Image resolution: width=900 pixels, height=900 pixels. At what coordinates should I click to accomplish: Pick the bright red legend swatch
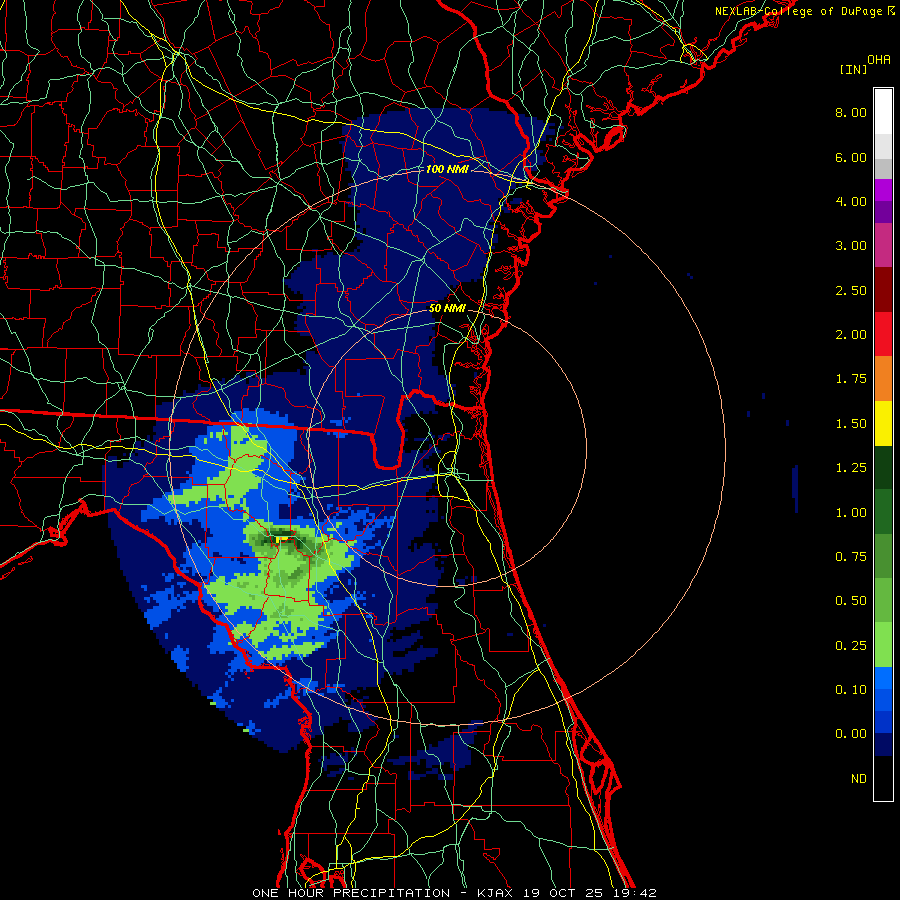[x=883, y=335]
